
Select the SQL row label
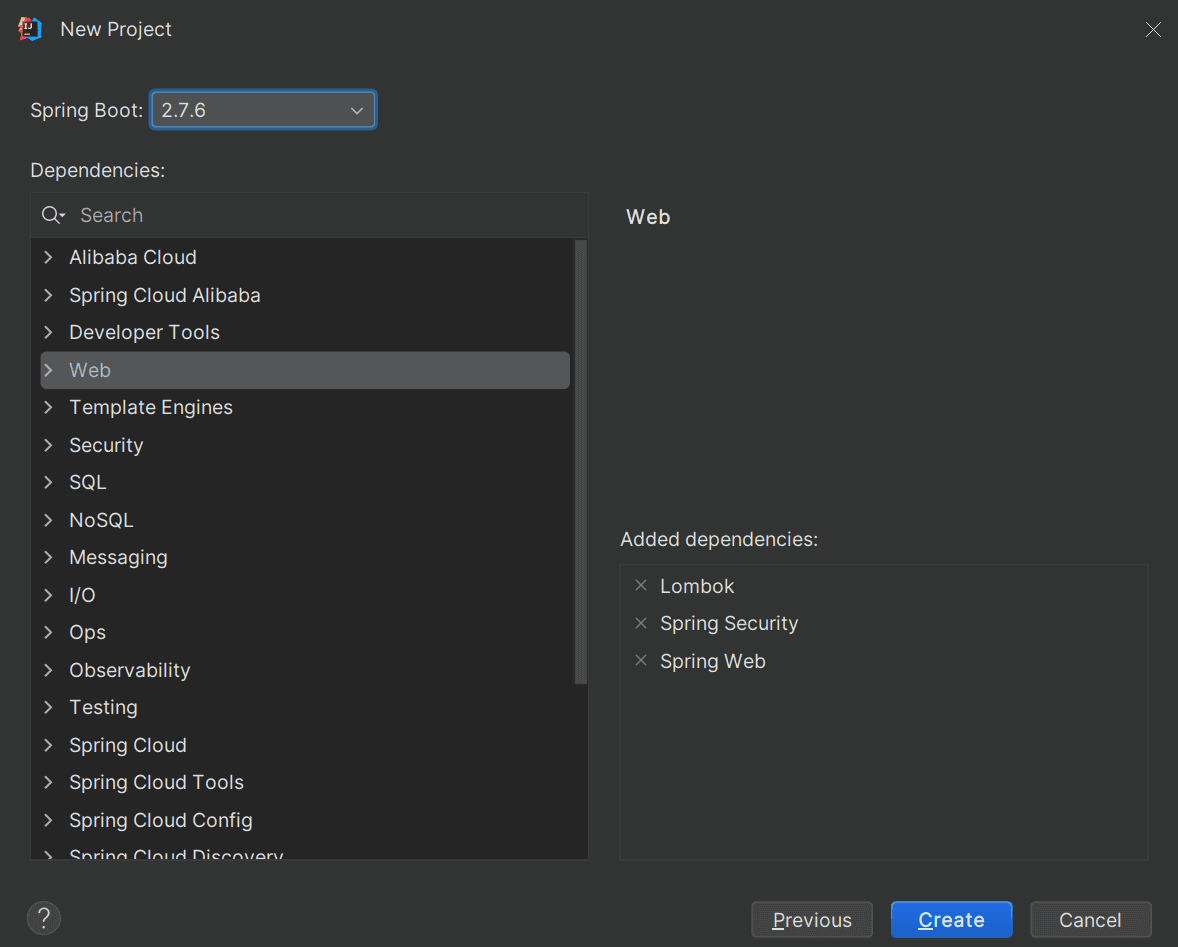click(88, 482)
